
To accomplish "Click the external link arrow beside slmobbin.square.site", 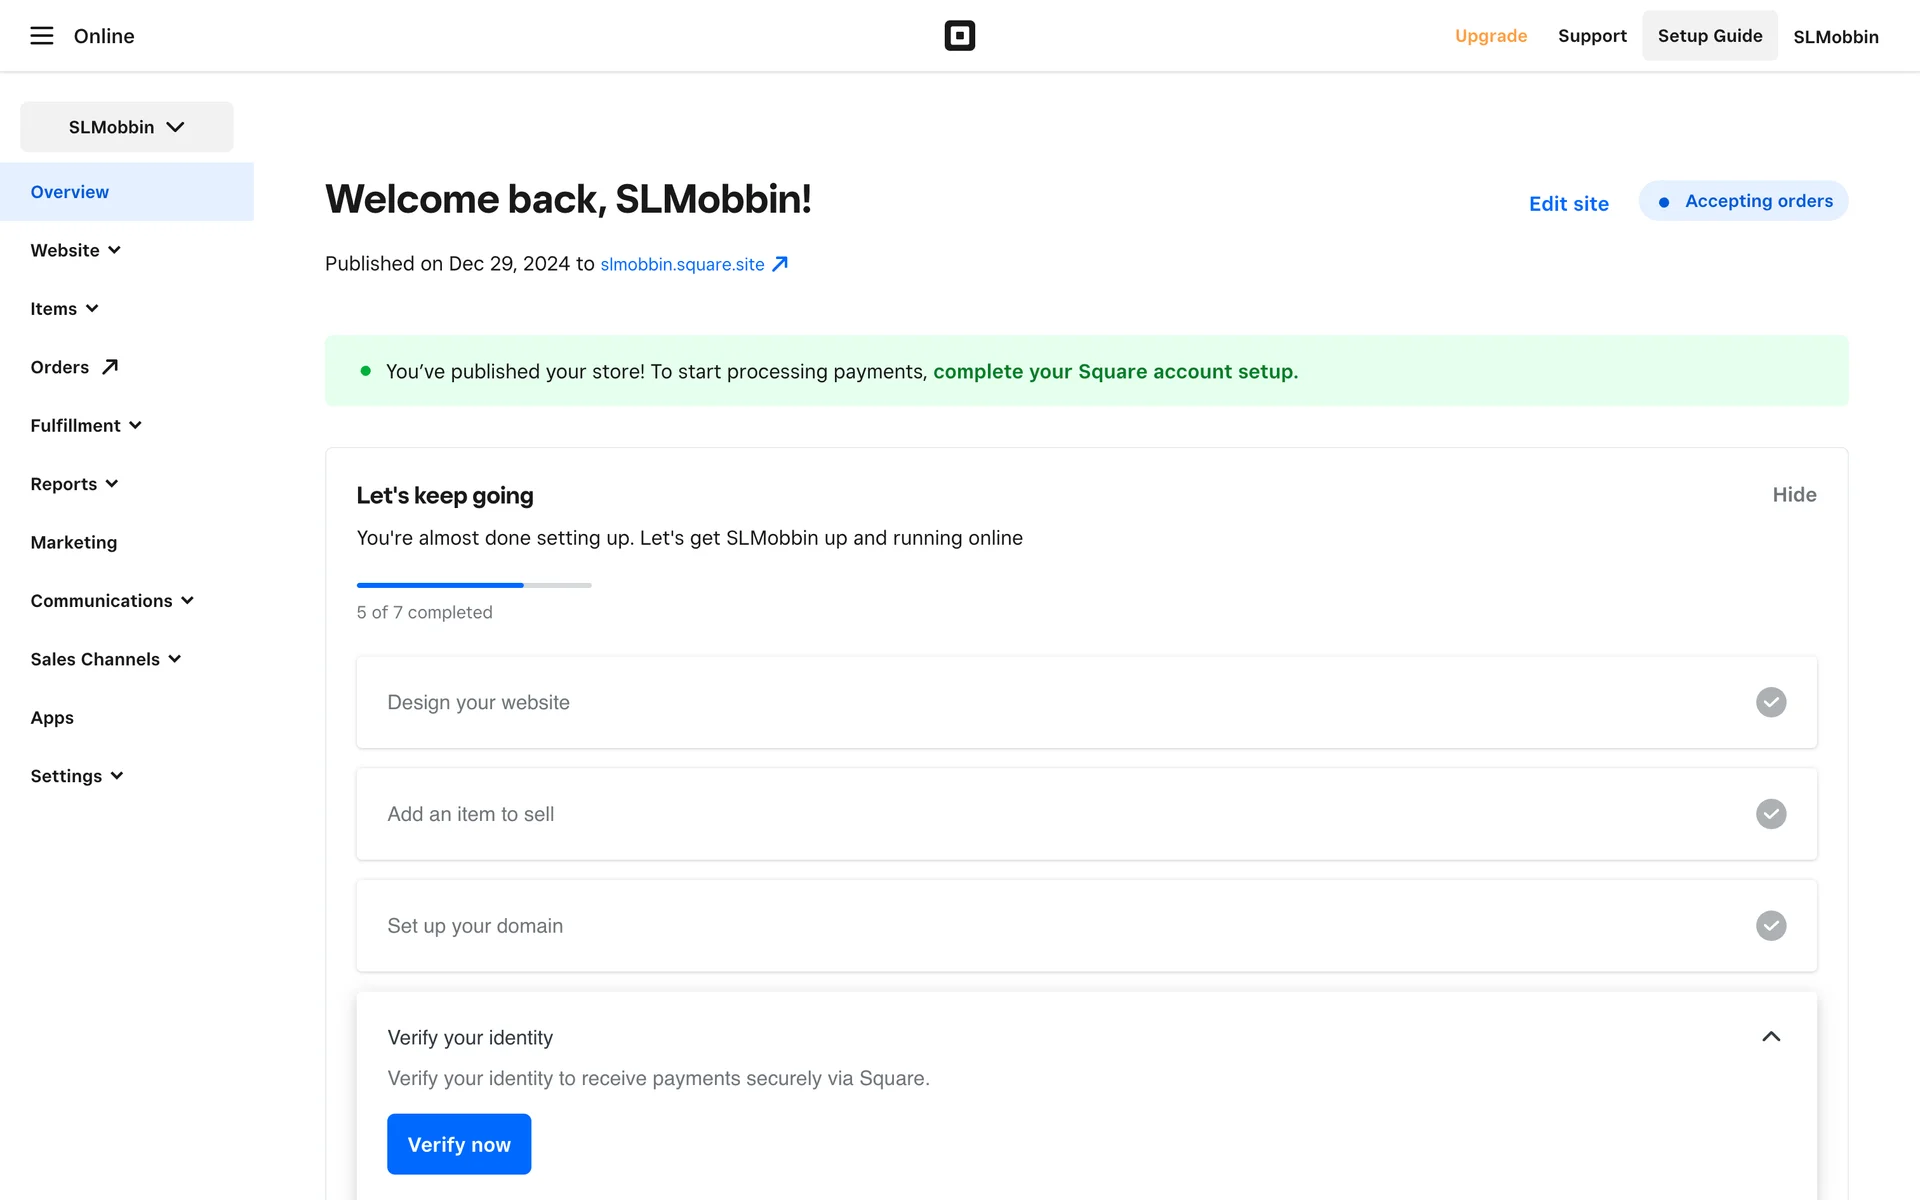I will coord(780,264).
